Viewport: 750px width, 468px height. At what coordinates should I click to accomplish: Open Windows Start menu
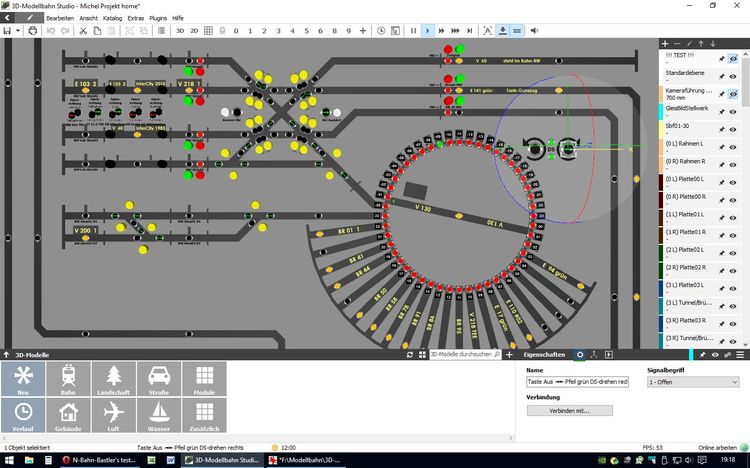[10, 460]
